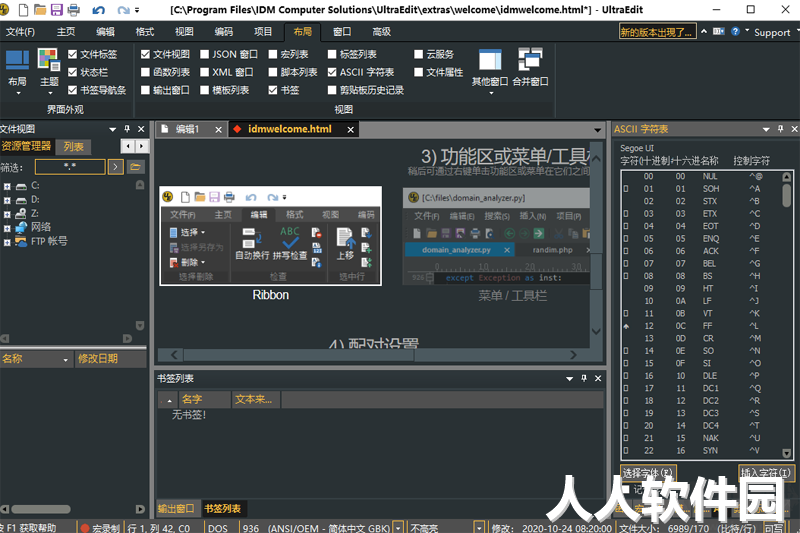Open the ASCII 字符表 panel dropdown arrow
The height and width of the screenshot is (533, 800).
pyautogui.click(x=766, y=129)
